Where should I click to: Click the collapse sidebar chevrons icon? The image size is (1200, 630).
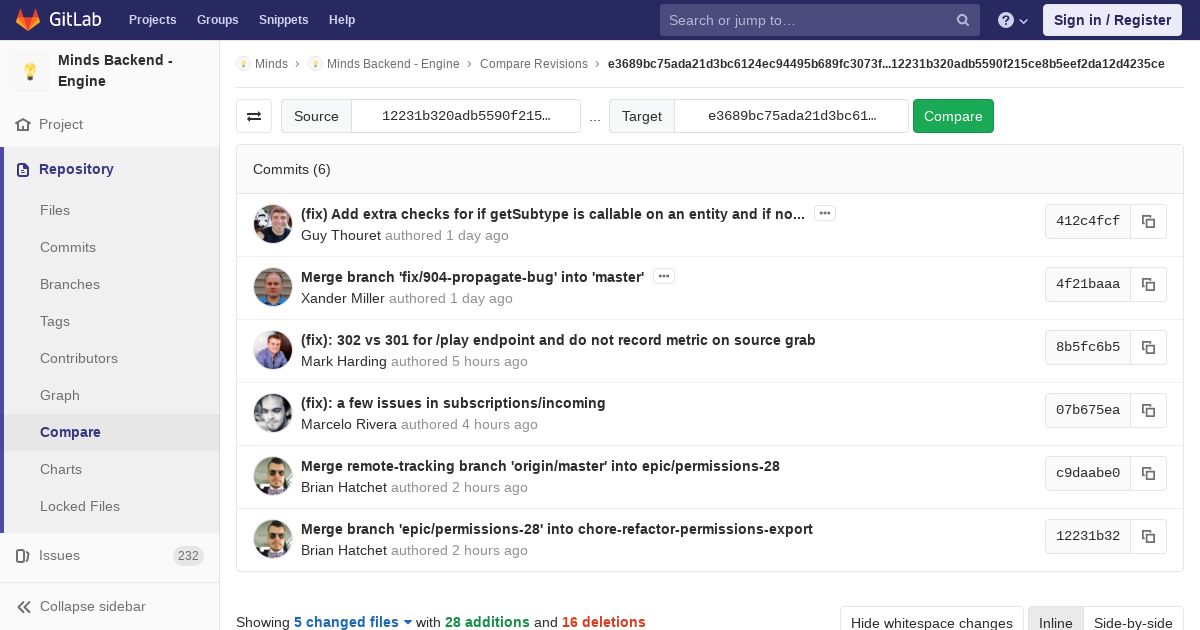tap(24, 607)
